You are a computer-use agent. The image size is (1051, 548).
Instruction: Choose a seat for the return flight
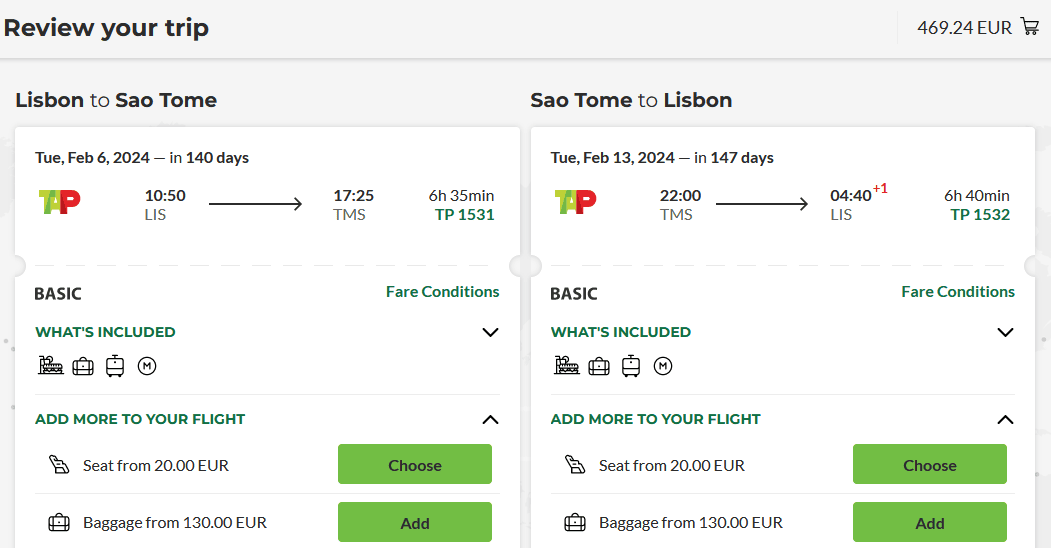929,465
